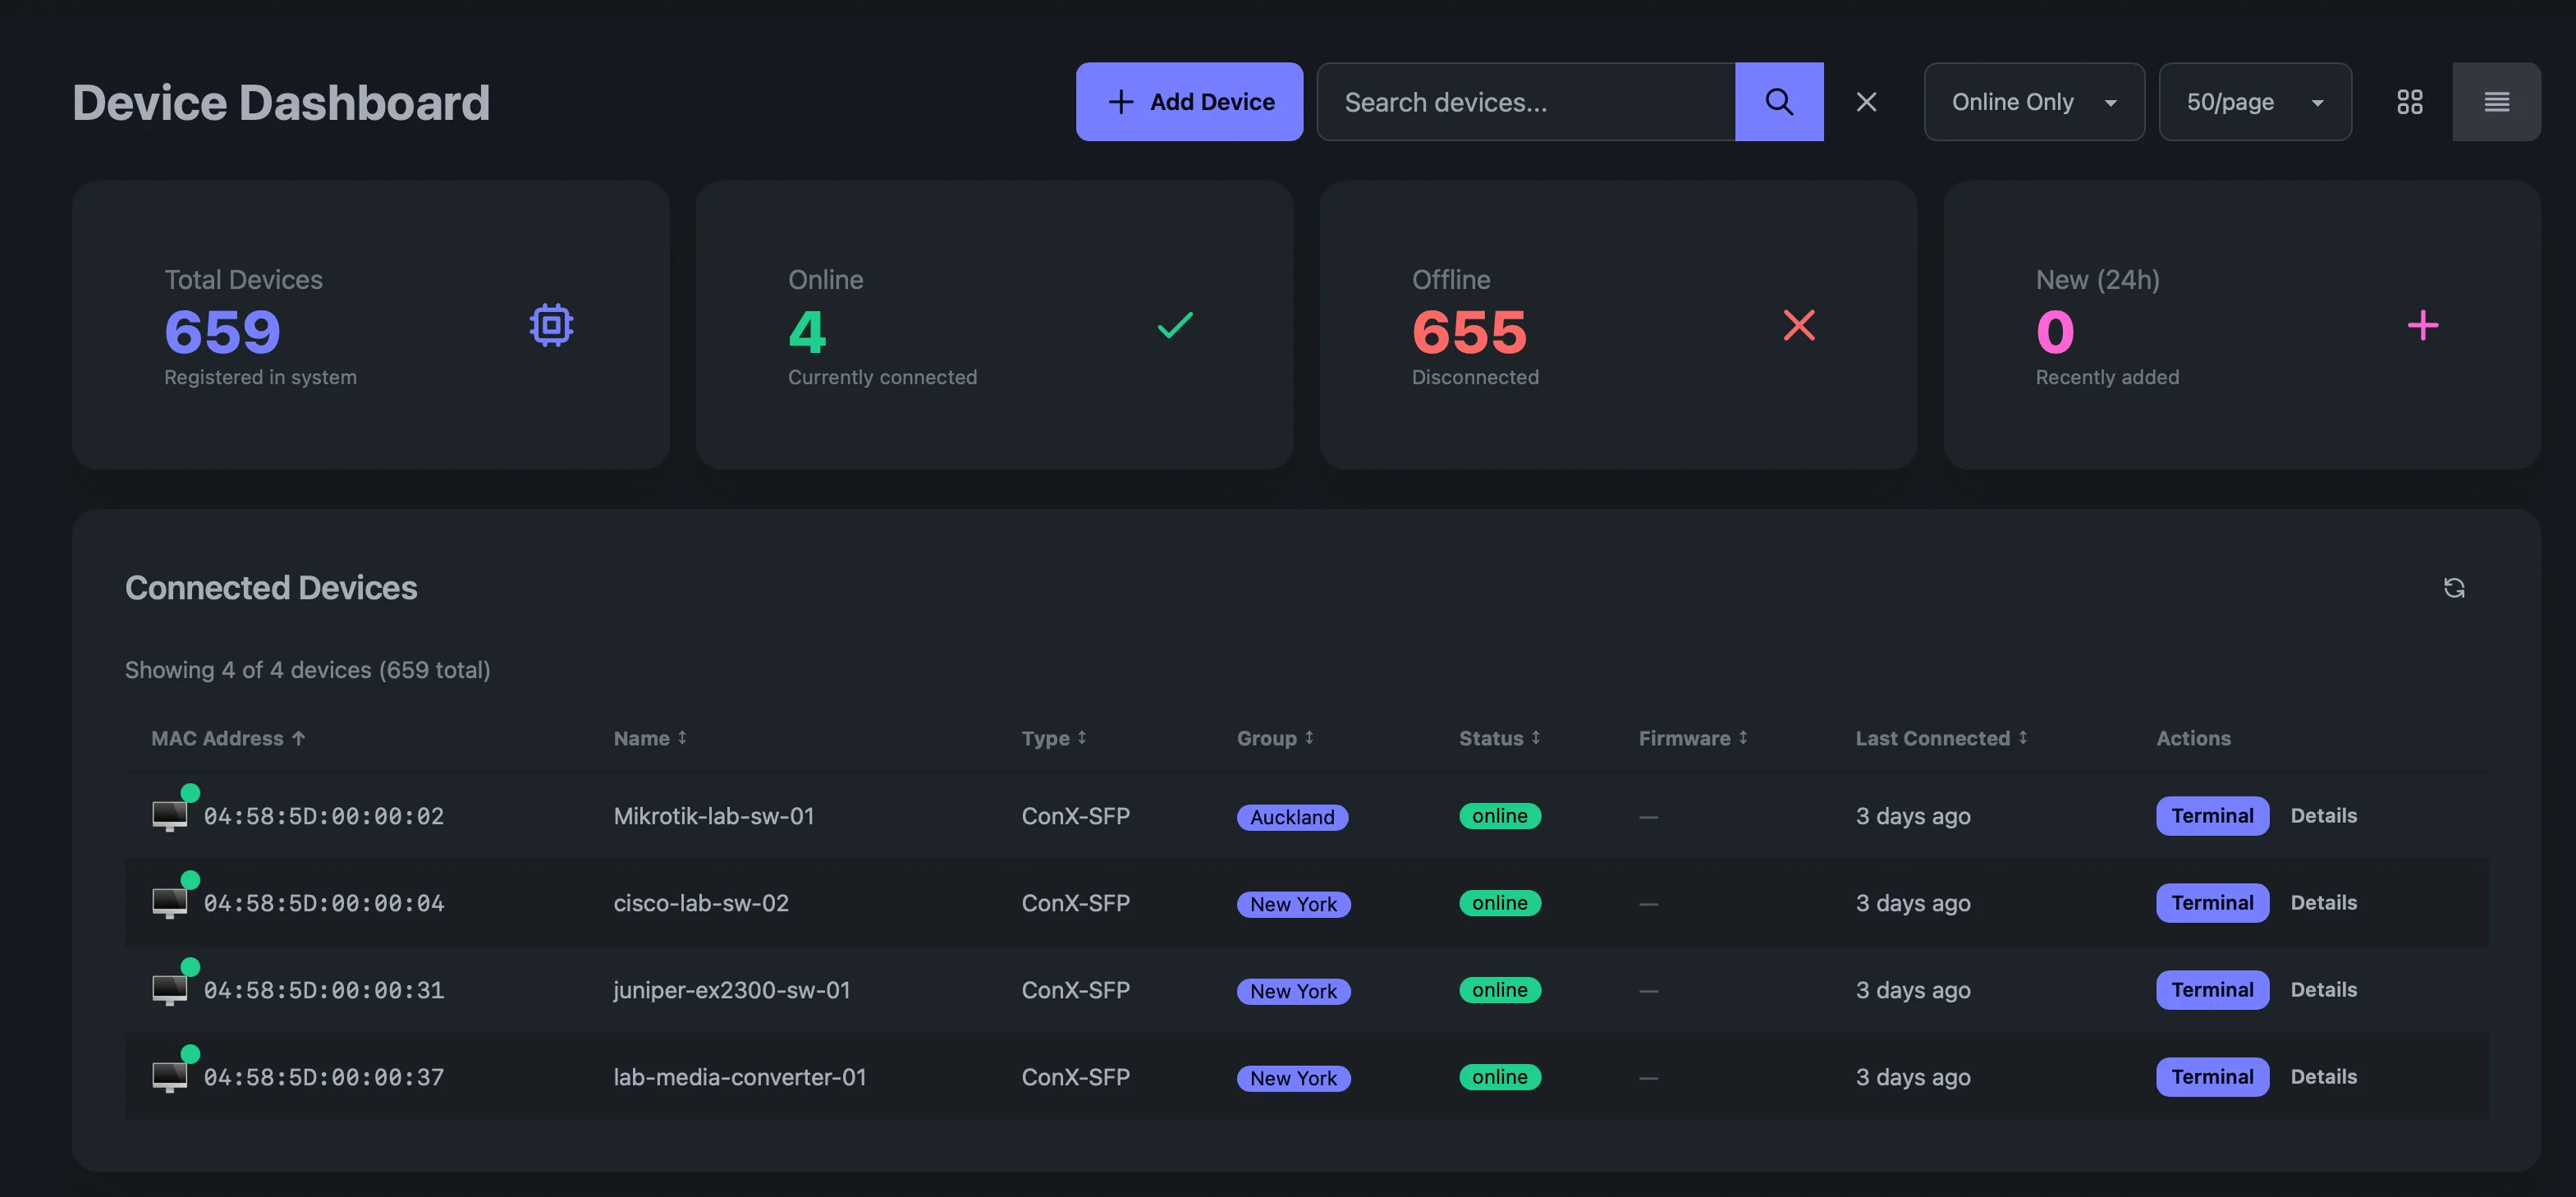Open Terminal for juniper-ex2300-sw-01

pyautogui.click(x=2212, y=989)
